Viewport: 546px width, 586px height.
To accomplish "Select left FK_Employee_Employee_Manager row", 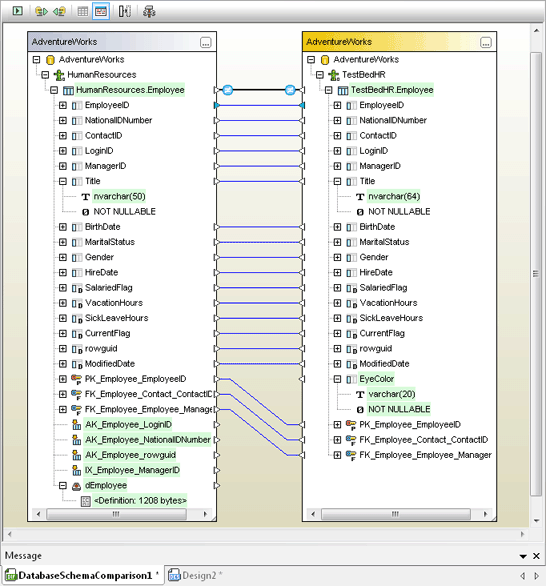I will 148,410.
